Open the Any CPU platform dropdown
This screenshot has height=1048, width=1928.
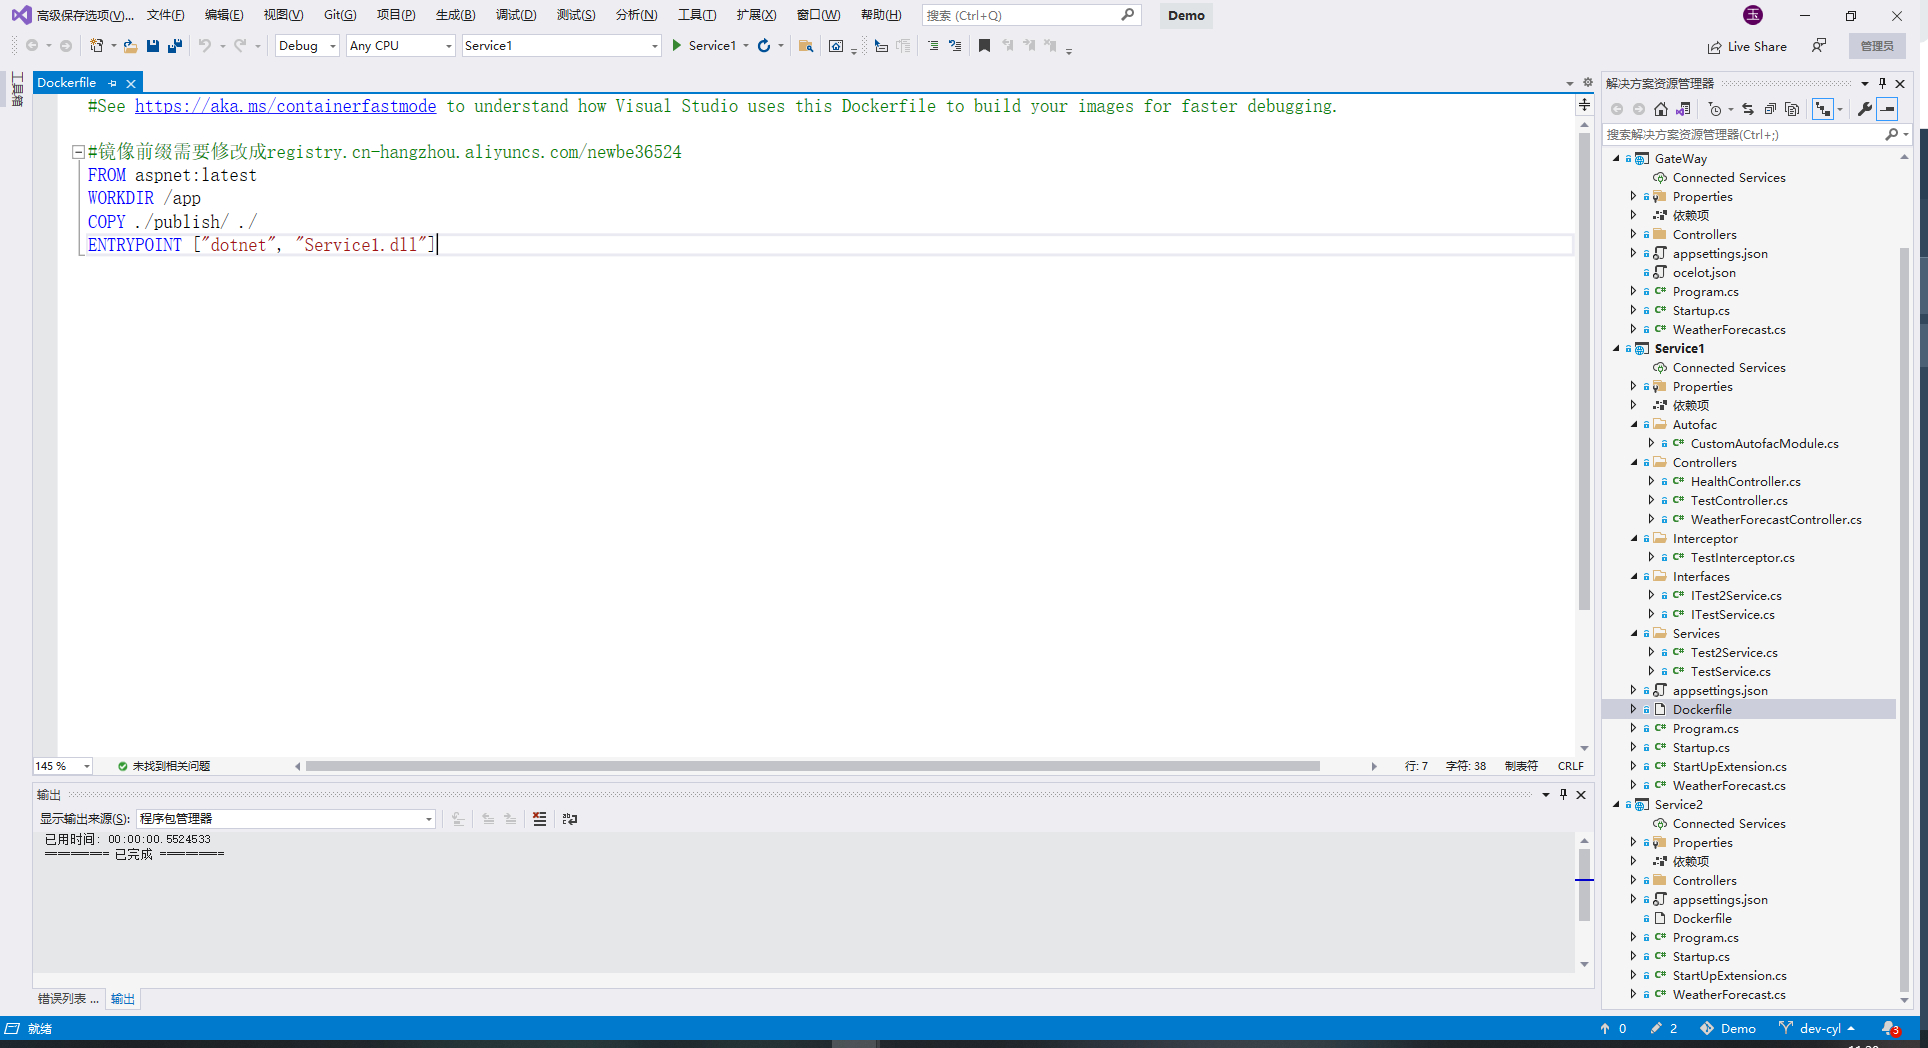point(401,46)
